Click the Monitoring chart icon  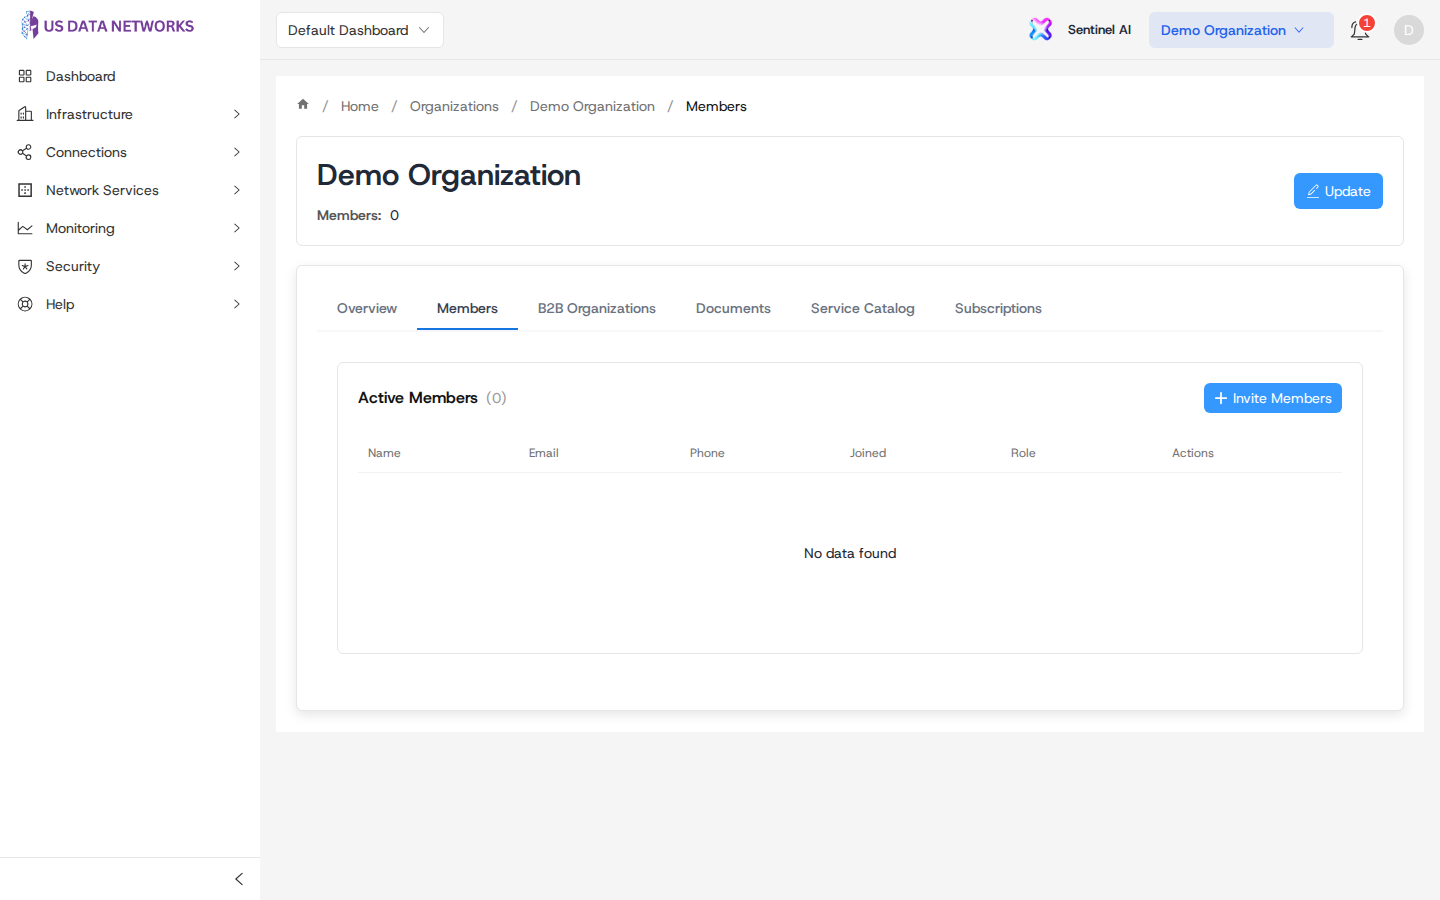25,228
